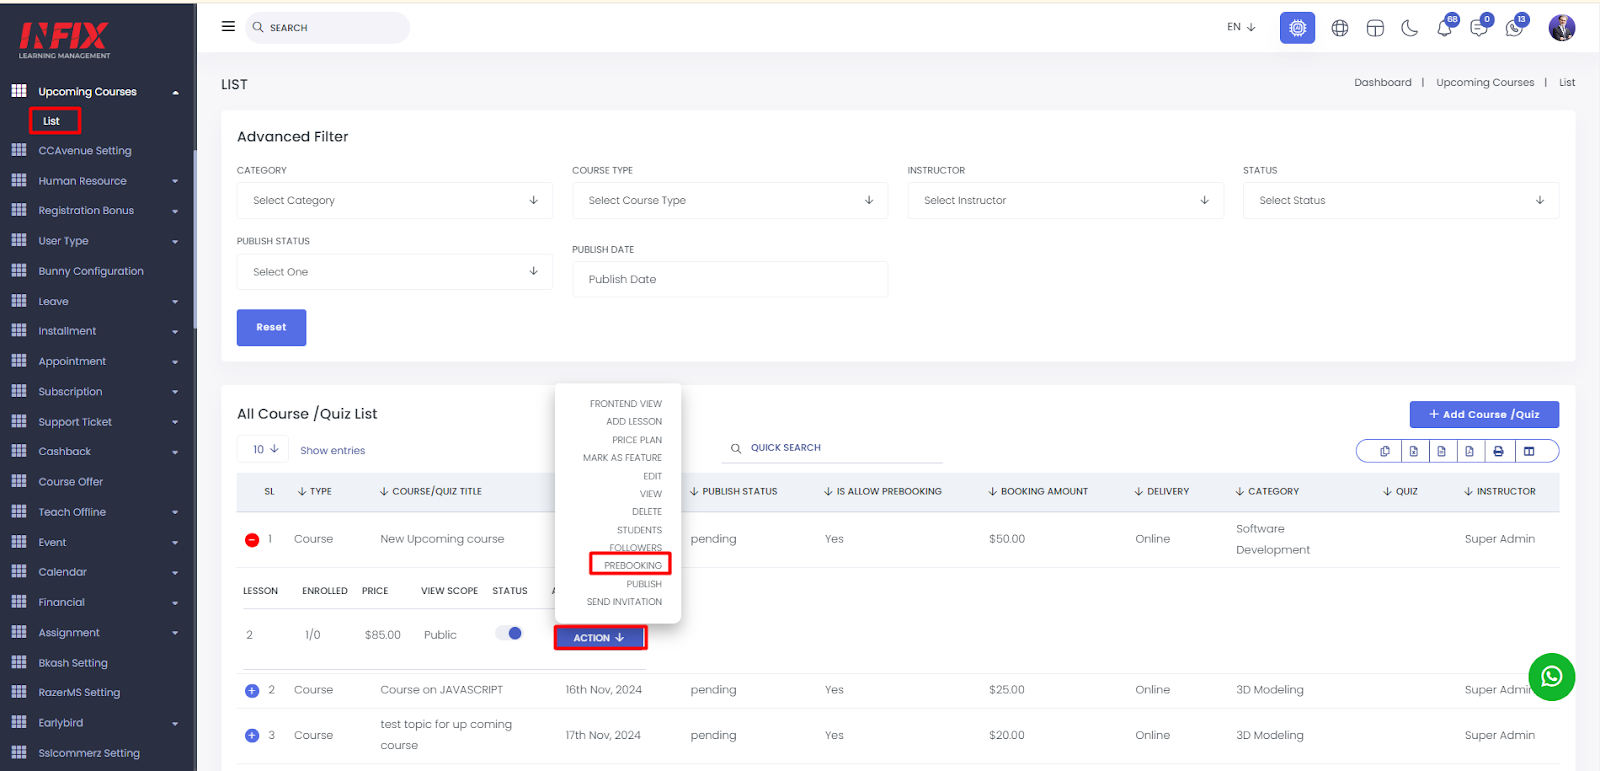
Task: Expand Human Resource sidebar menu
Action: [96, 181]
